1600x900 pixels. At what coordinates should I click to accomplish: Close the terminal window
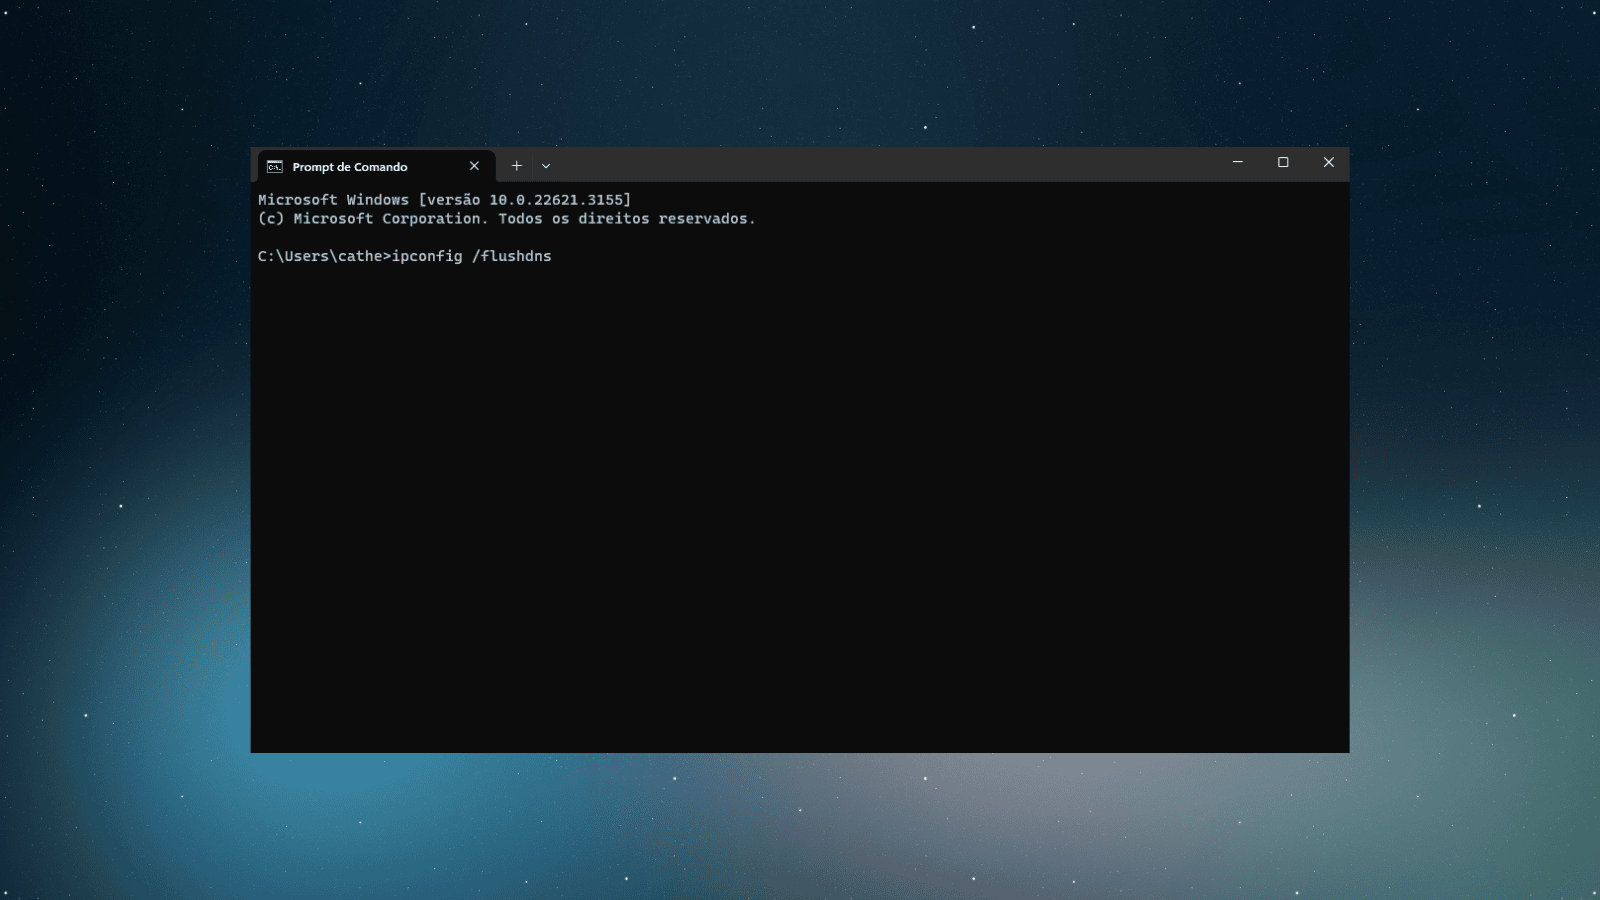(1328, 162)
